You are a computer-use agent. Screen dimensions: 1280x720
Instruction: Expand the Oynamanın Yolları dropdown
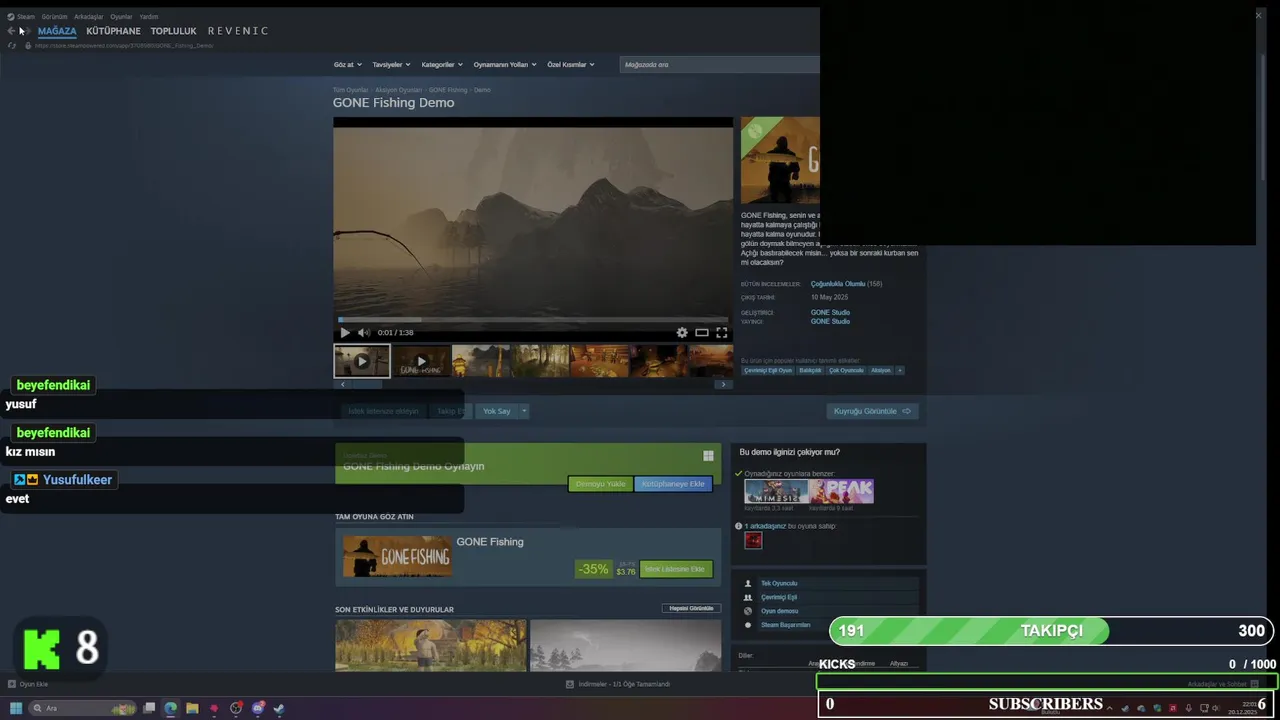tap(505, 64)
